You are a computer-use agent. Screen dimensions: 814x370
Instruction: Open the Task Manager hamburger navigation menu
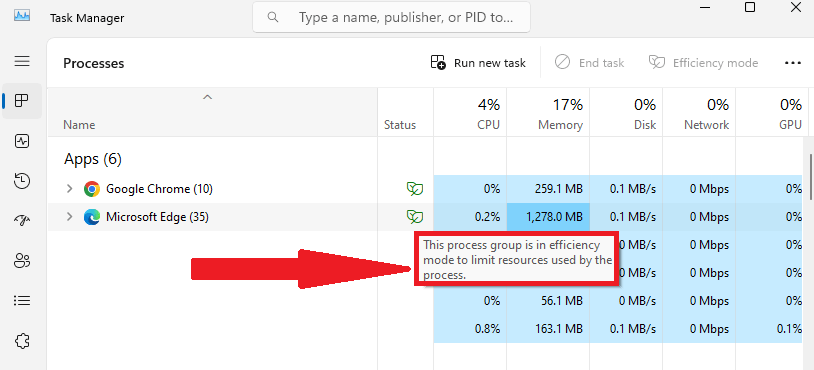click(x=22, y=61)
